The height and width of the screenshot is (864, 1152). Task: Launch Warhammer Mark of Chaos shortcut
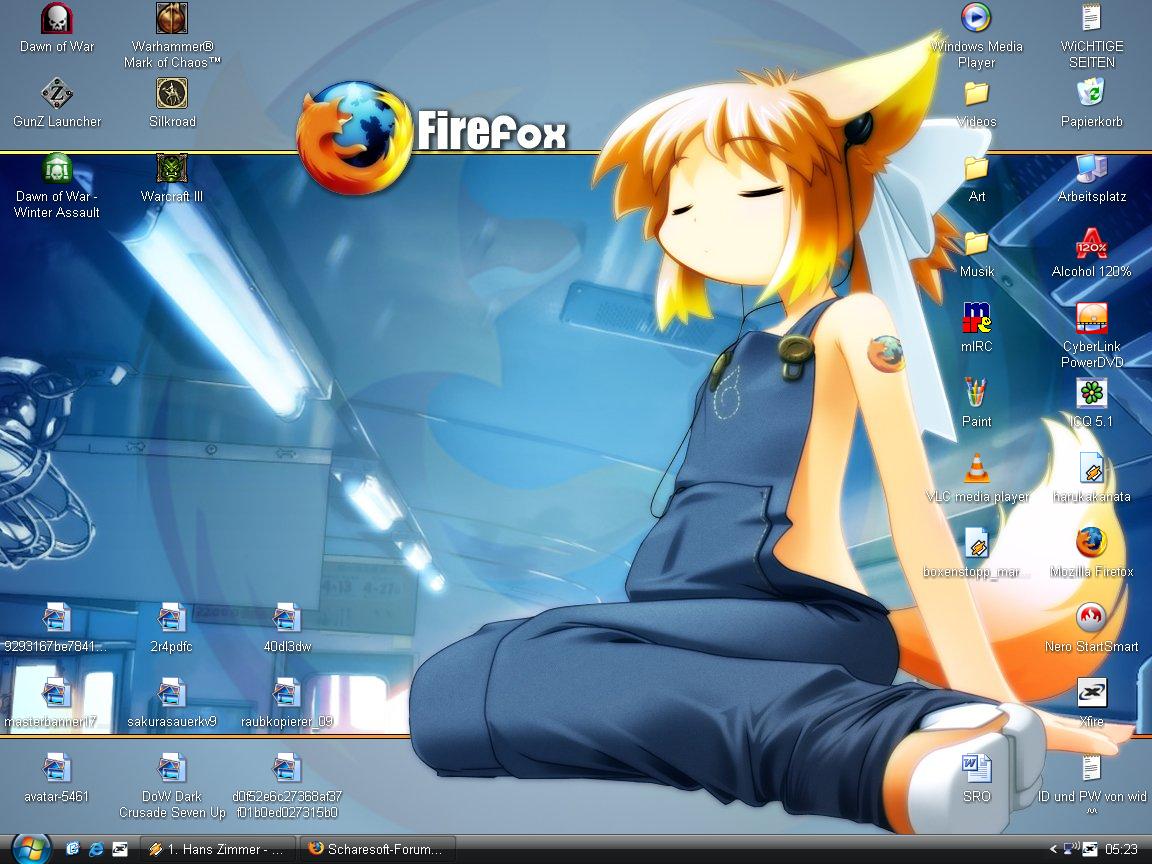click(172, 20)
